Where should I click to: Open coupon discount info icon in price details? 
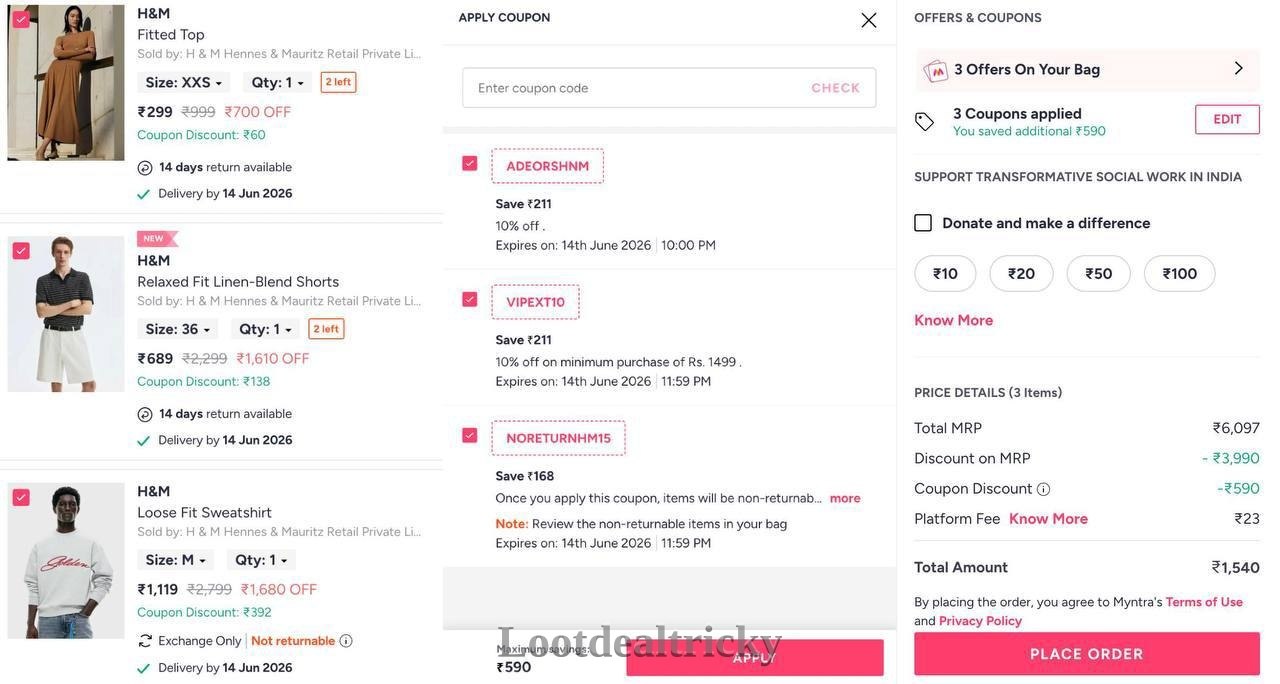(x=1043, y=489)
